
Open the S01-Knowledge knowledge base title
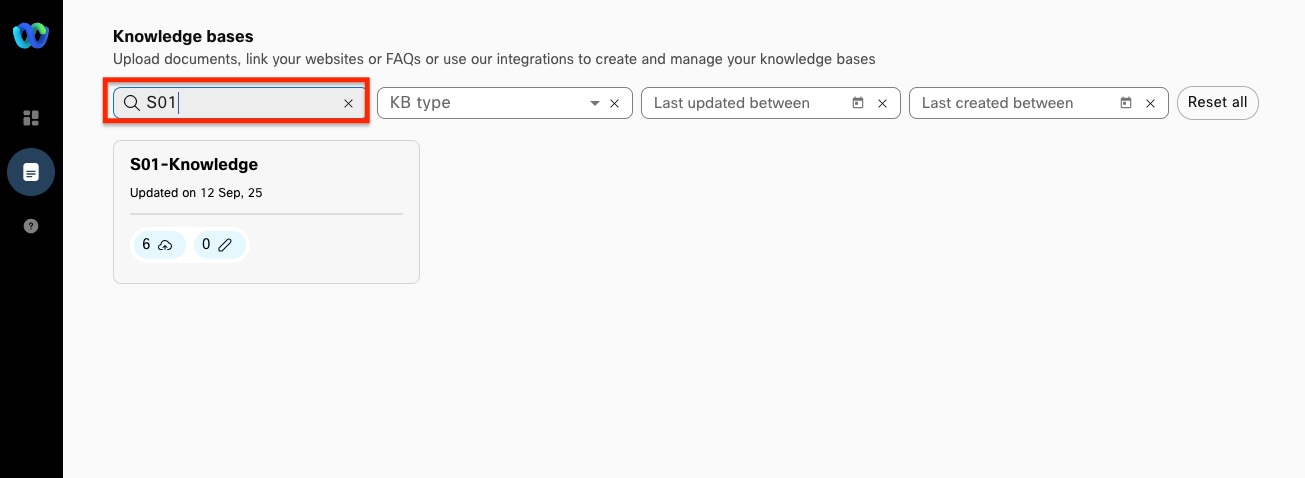tap(194, 164)
